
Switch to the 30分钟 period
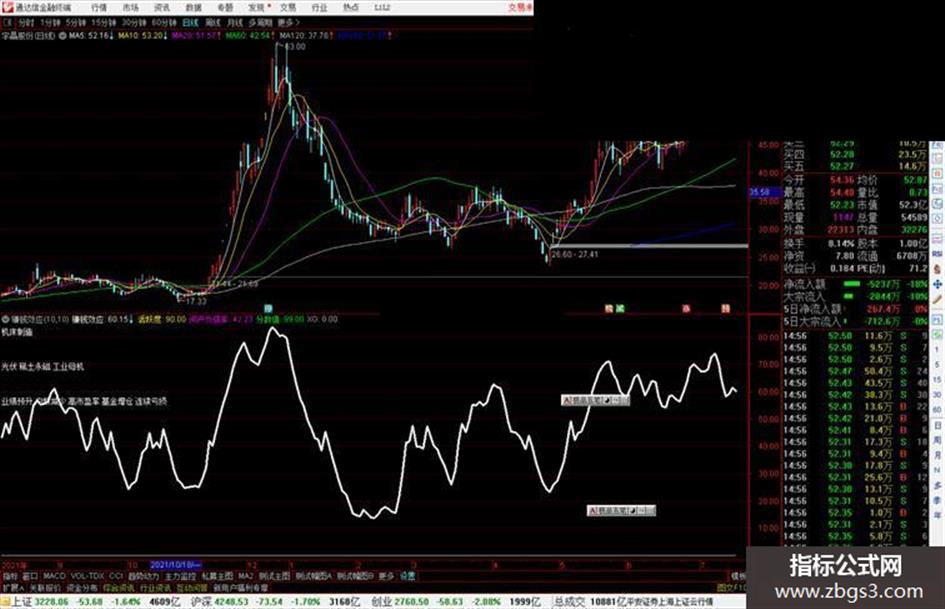point(133,22)
